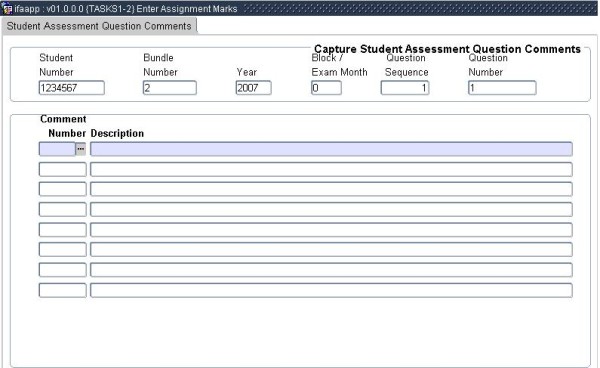Click the 'Enter Assignment Marks' window title

coord(187,8)
